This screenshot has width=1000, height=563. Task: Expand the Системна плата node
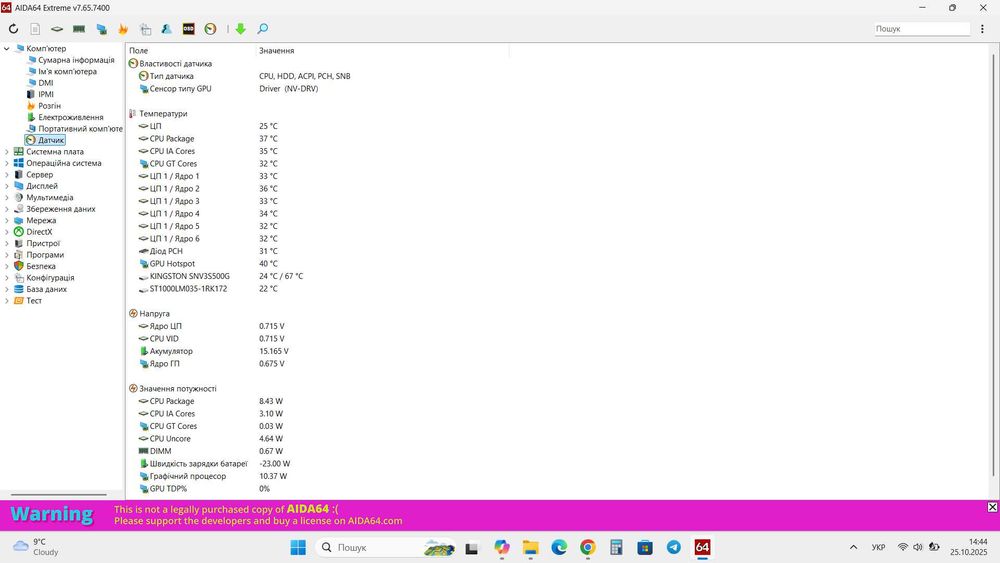(x=6, y=152)
